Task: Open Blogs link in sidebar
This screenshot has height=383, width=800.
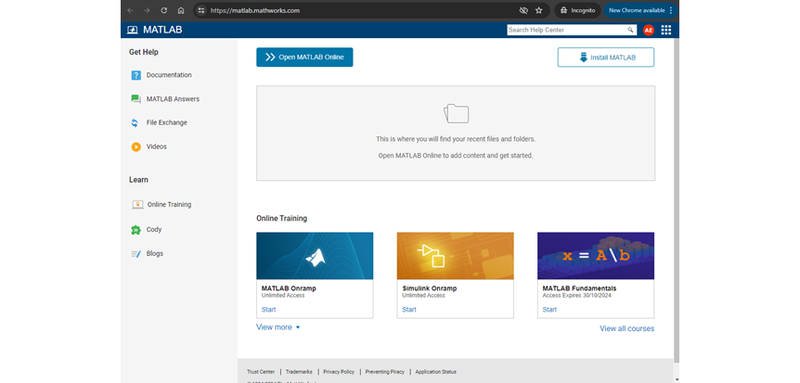Action: click(x=155, y=254)
